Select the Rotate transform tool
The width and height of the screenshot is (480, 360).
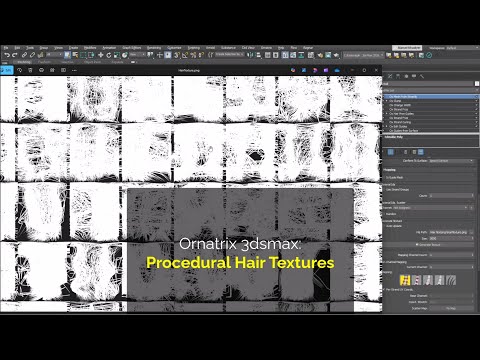tap(109, 55)
